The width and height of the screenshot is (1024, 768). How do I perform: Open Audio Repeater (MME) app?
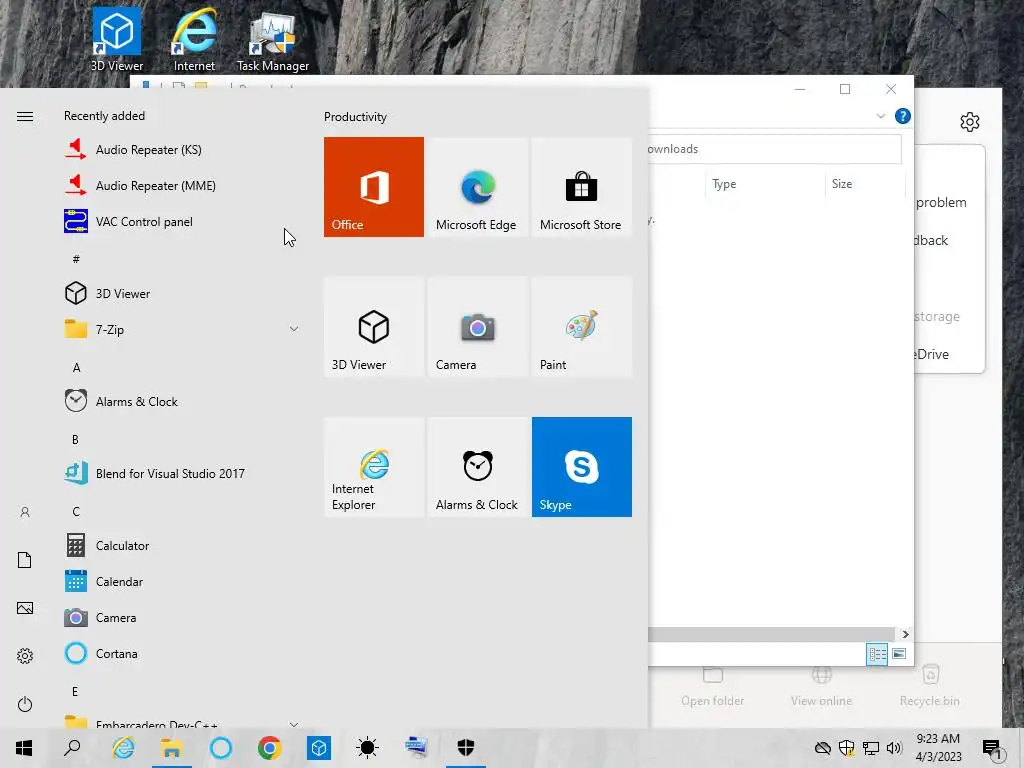tap(182, 185)
